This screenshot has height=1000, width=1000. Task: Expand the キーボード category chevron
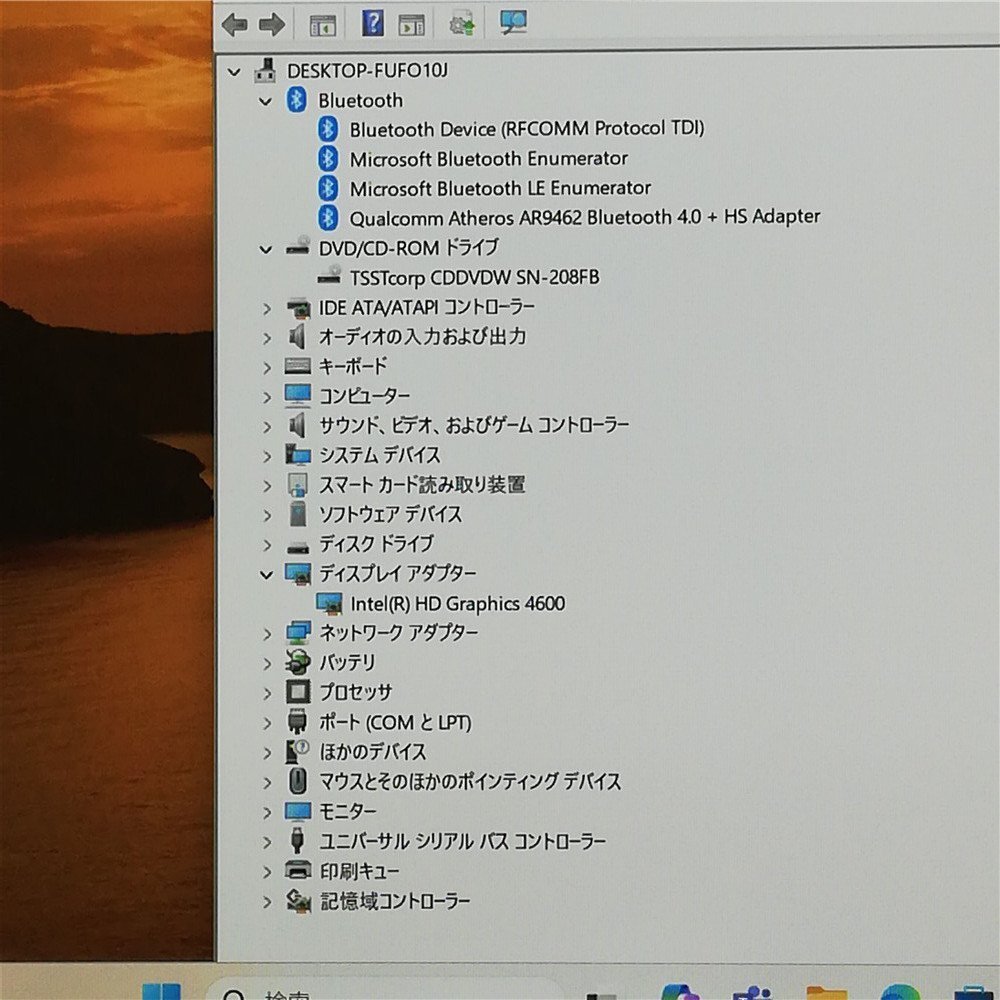(x=267, y=368)
